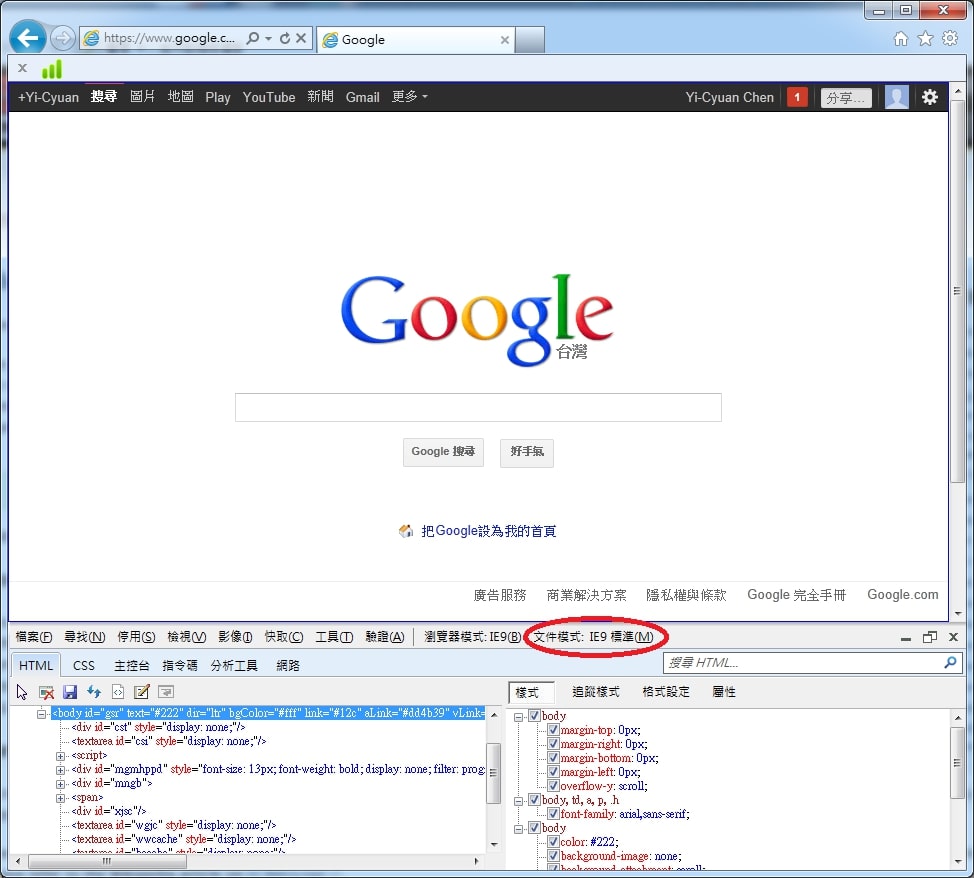Open Favorites star icon

(925, 39)
